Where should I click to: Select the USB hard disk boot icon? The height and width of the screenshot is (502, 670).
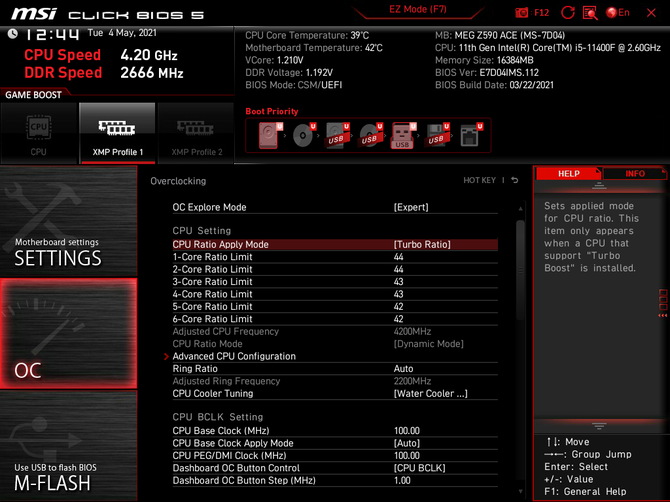[337, 135]
